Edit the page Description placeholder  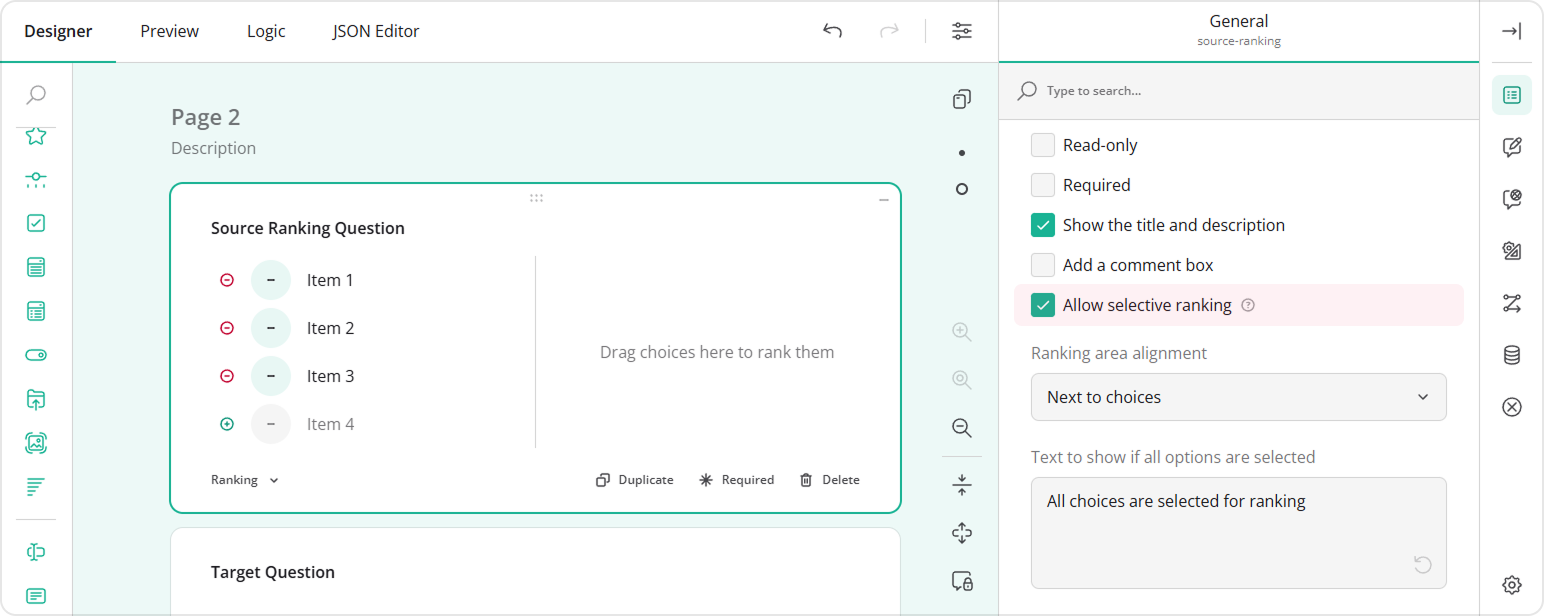(214, 148)
